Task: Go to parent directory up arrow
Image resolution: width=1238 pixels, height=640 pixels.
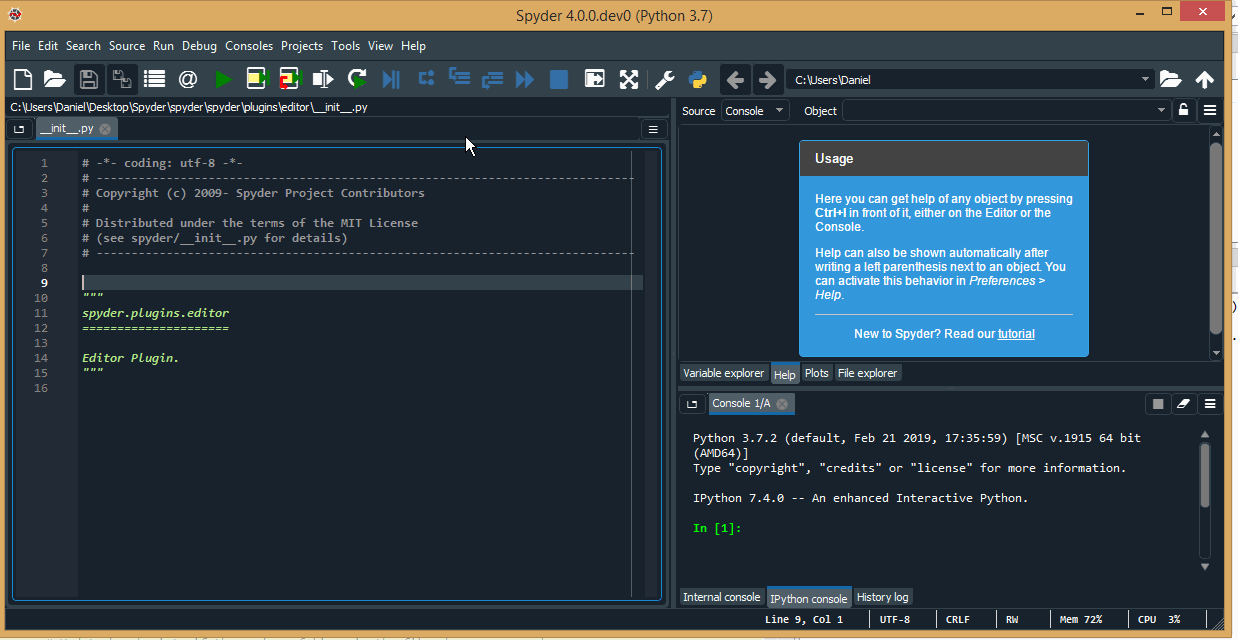Action: 1204,79
